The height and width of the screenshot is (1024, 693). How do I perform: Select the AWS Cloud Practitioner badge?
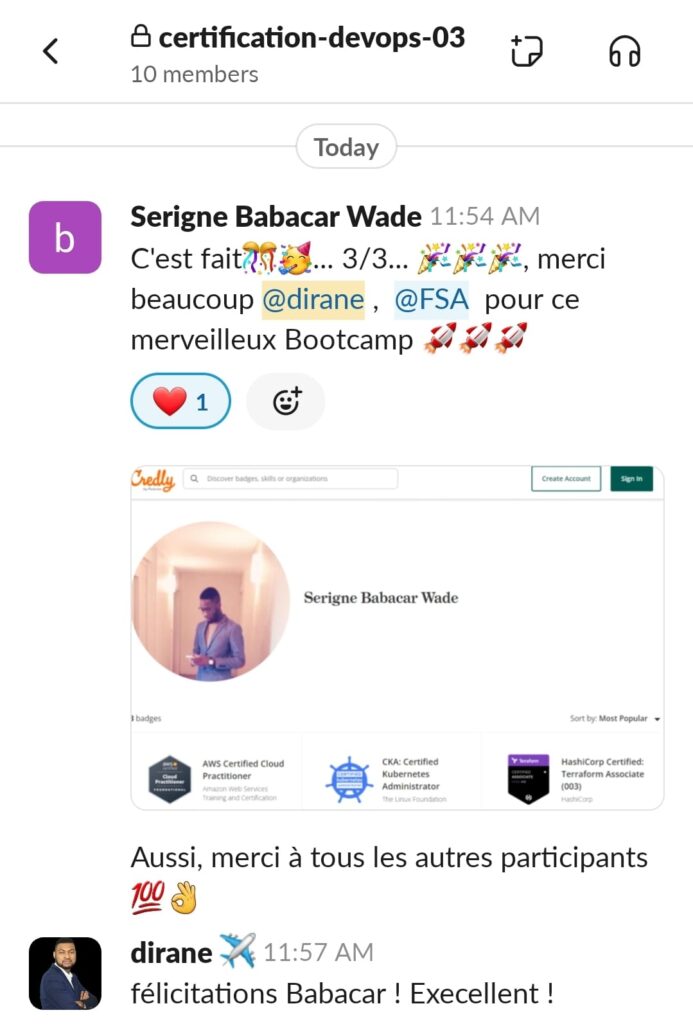[217, 777]
